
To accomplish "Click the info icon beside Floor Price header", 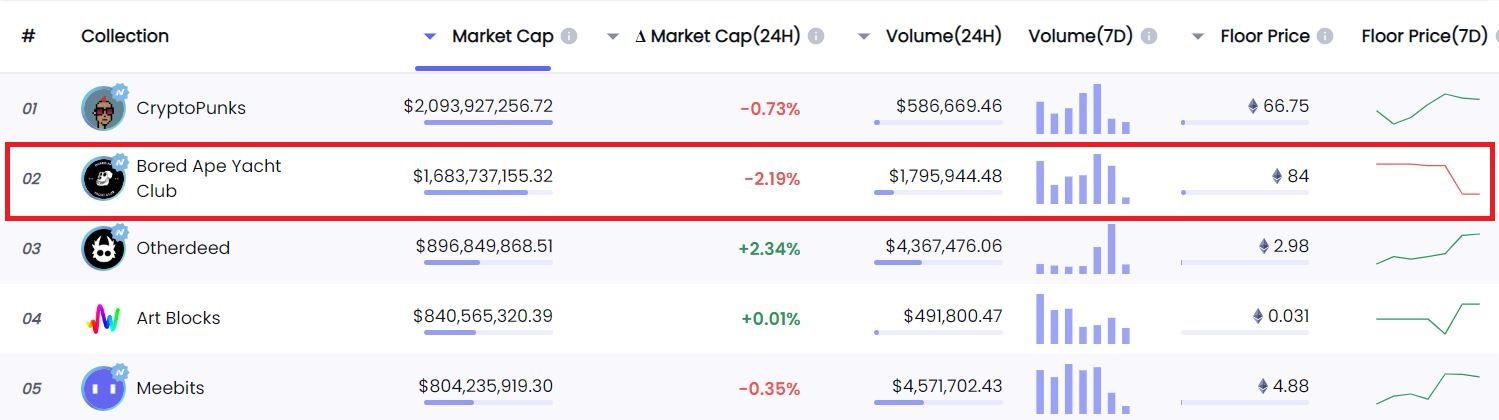I will click(x=1325, y=36).
